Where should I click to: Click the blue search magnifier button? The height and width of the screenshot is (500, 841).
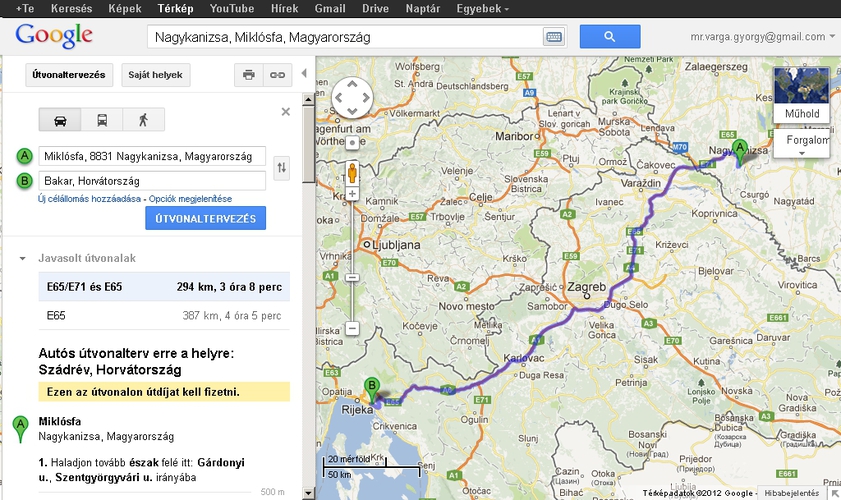(610, 36)
